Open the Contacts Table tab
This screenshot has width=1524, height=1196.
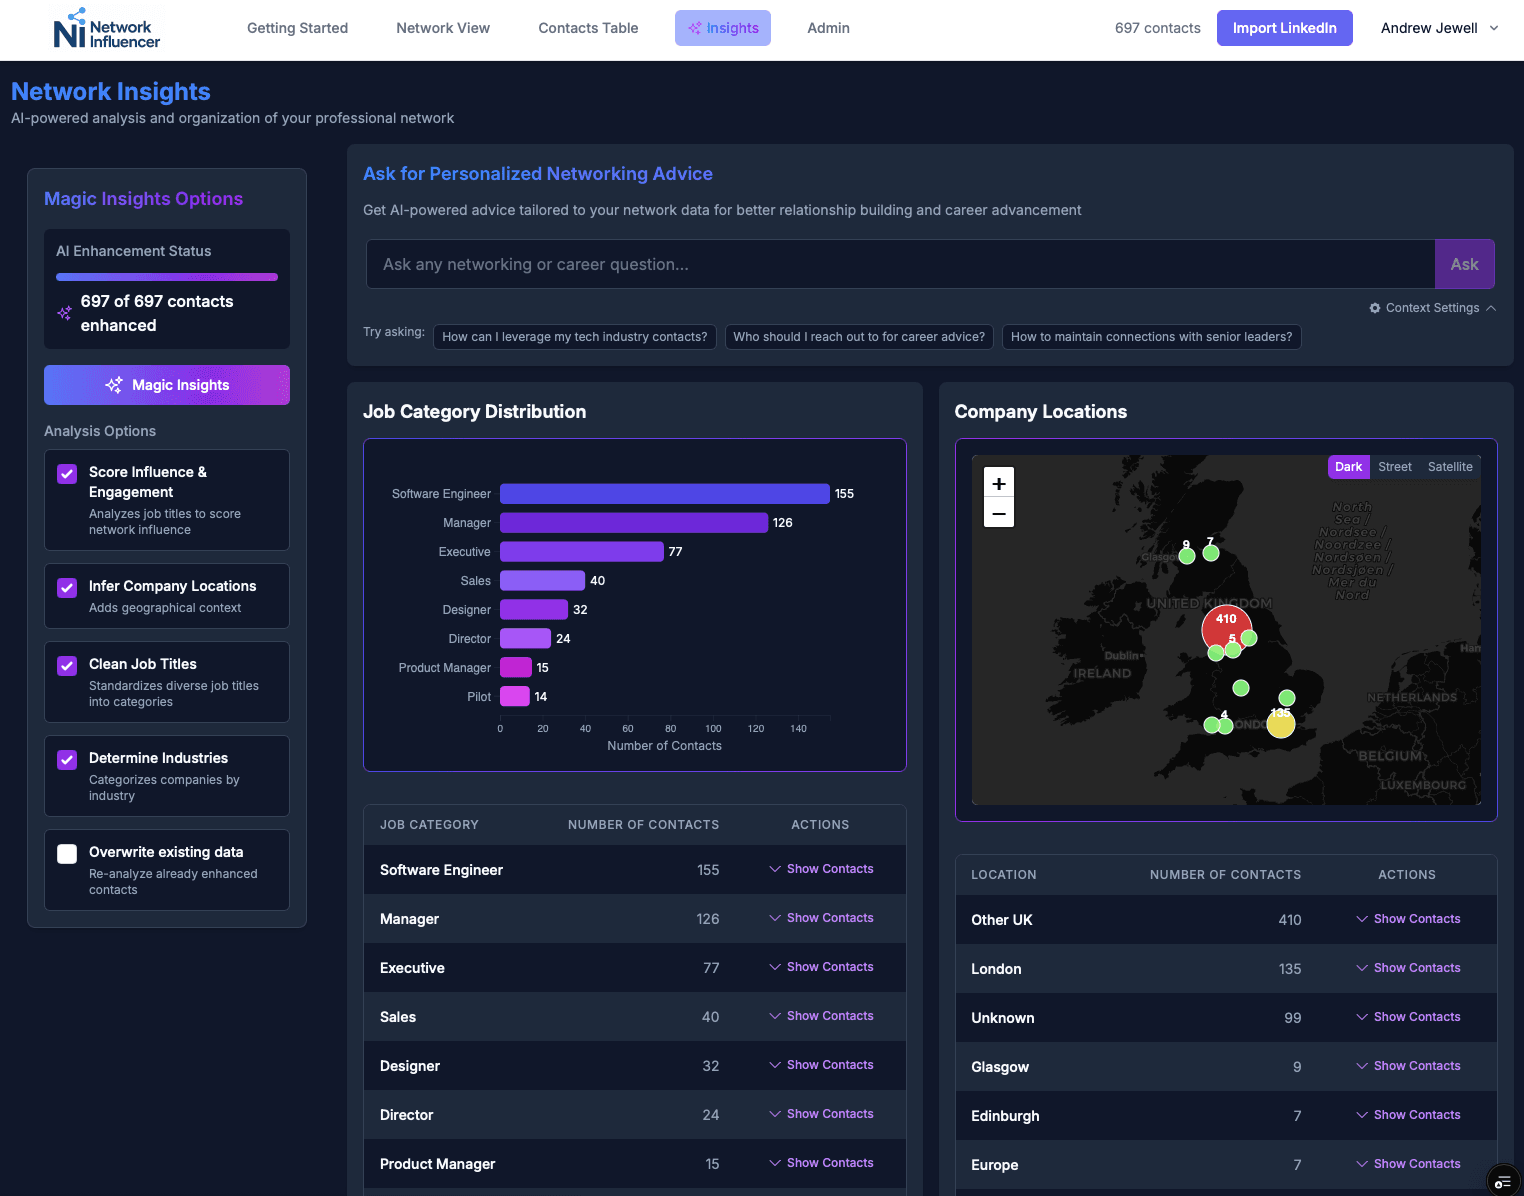click(x=588, y=28)
